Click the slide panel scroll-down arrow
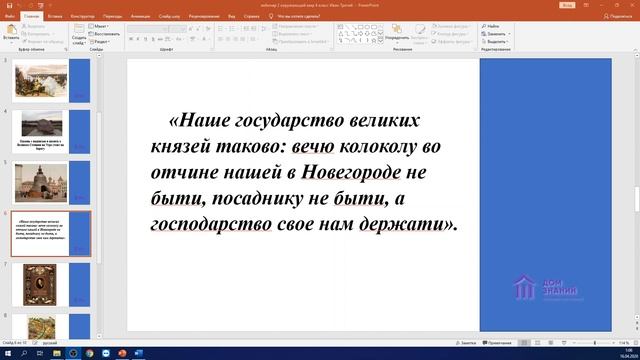Screen dimensions: 640x360 click(x=99, y=337)
